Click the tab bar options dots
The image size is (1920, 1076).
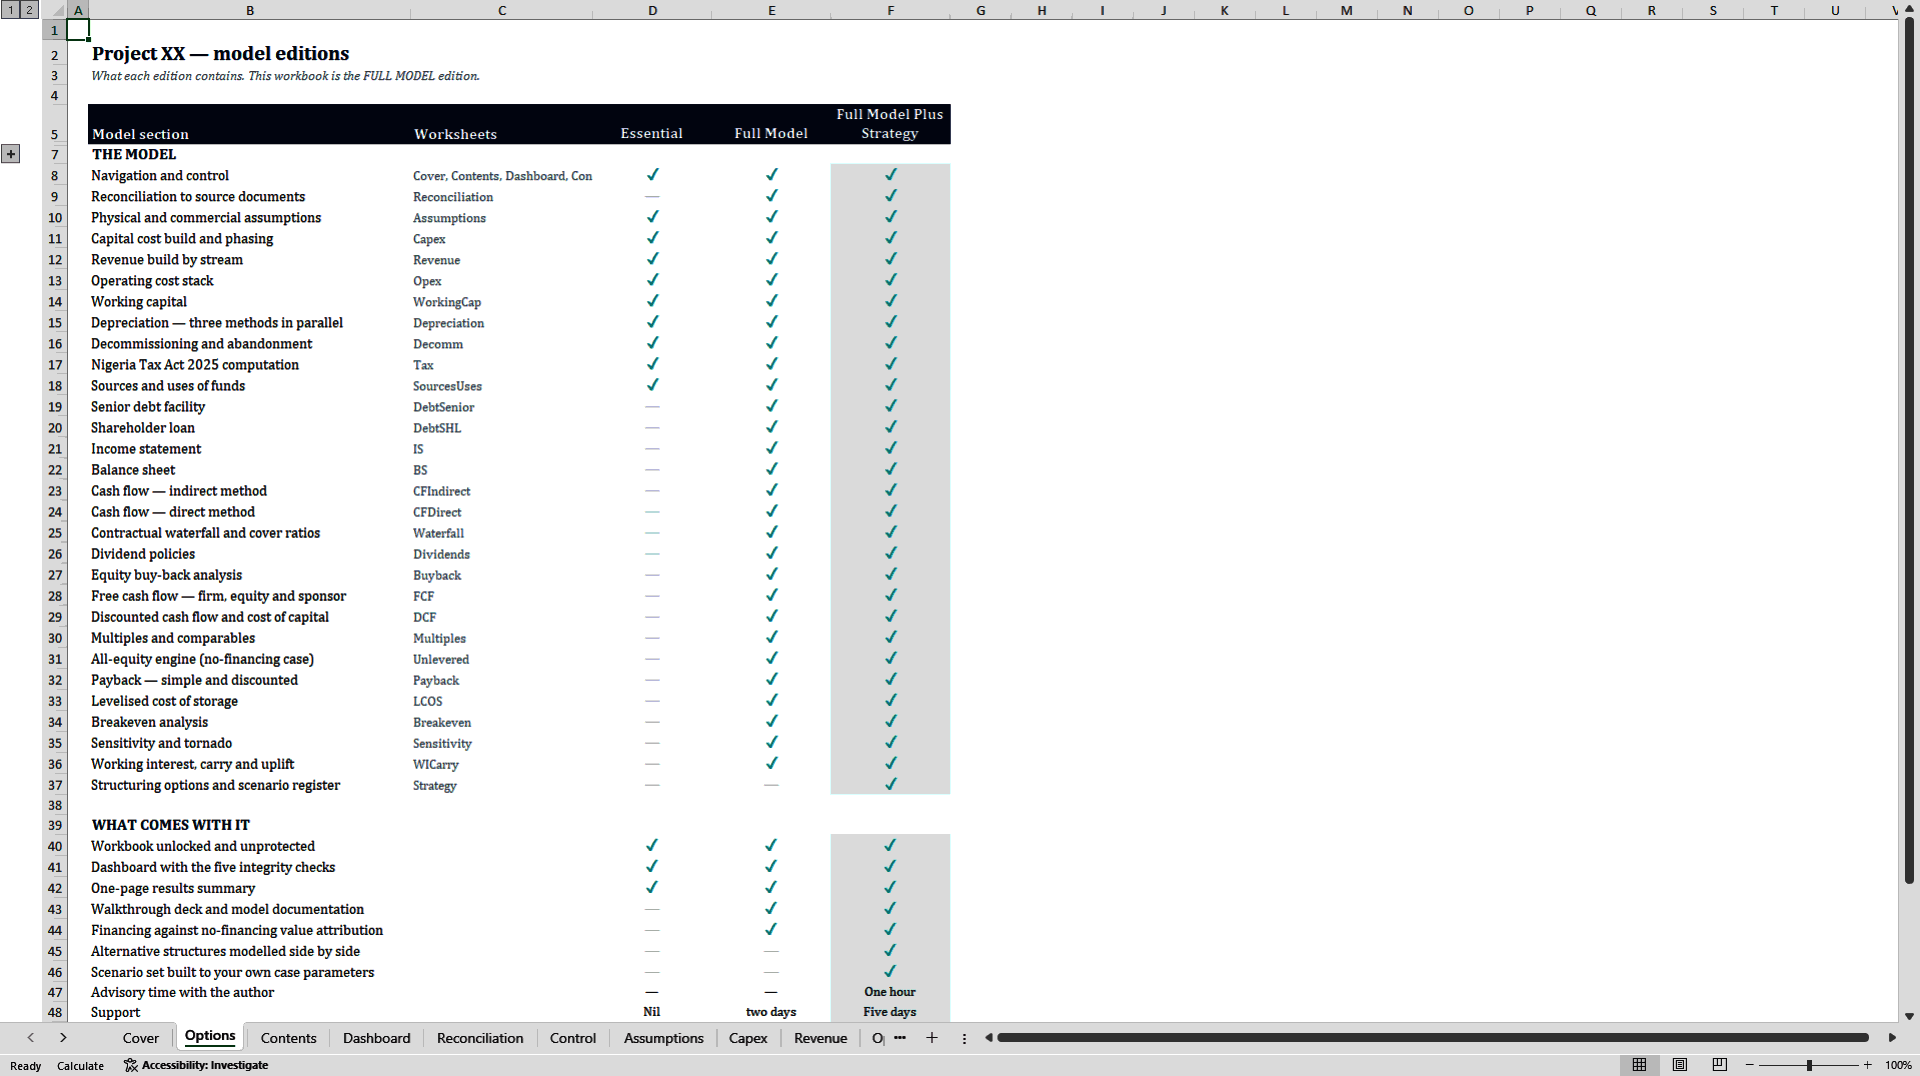coord(964,1039)
